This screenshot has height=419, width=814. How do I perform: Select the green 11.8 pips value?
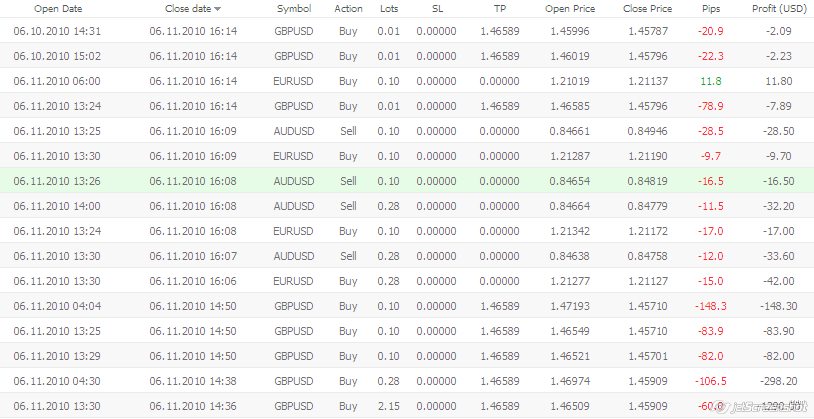pyautogui.click(x=711, y=81)
